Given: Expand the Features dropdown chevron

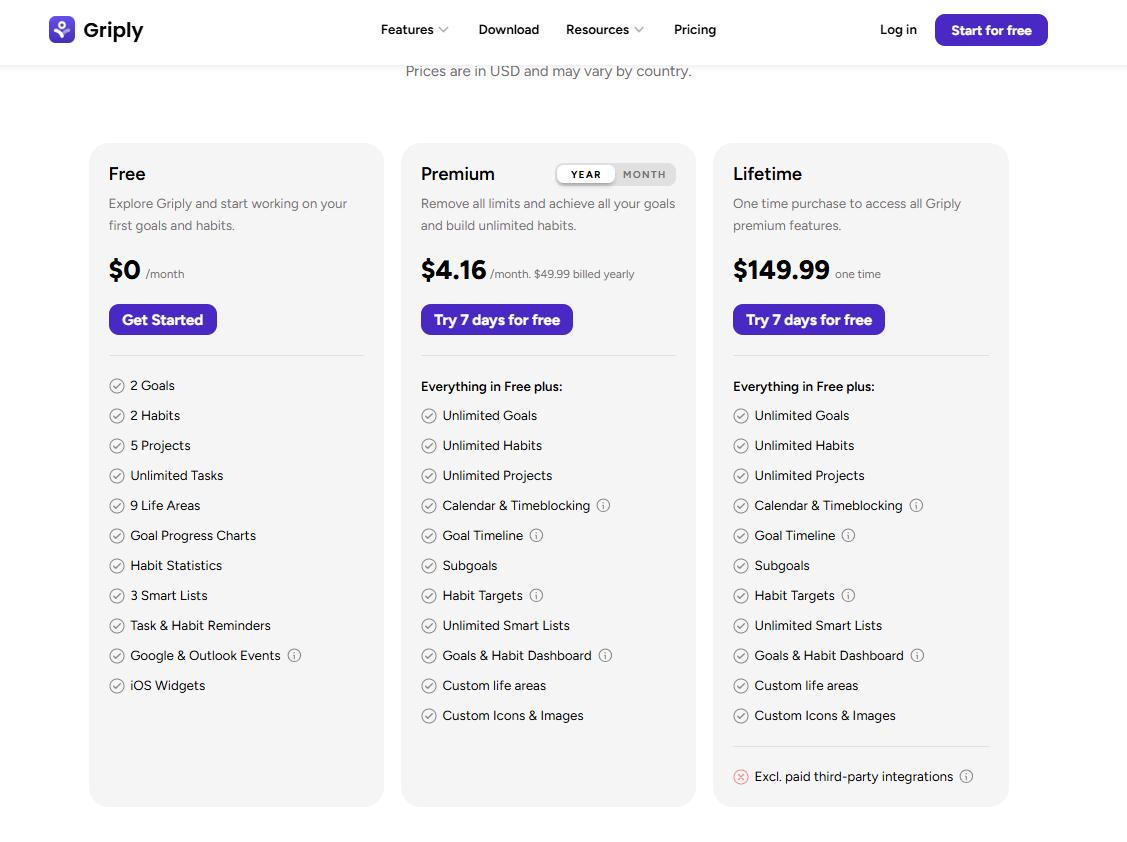Looking at the screenshot, I should (444, 29).
